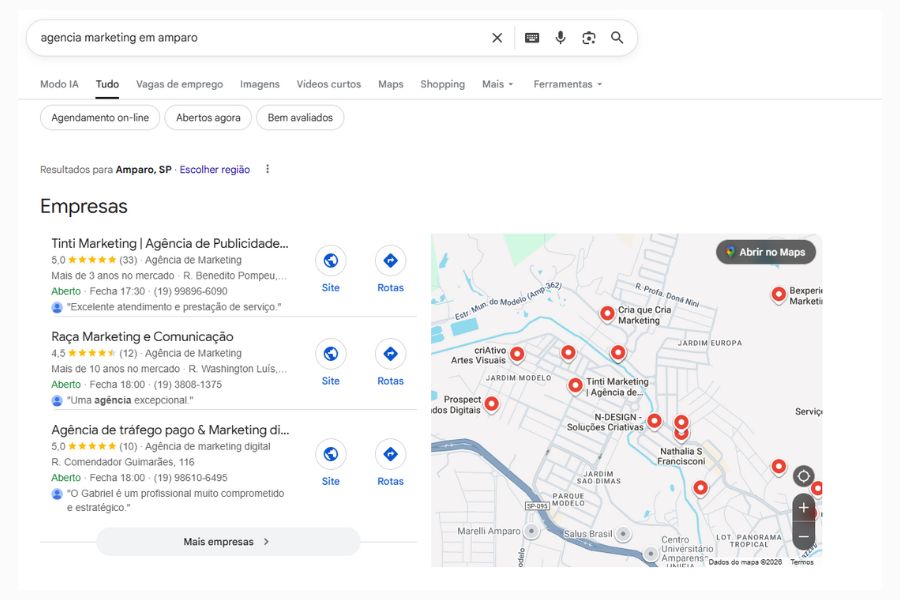Viewport: 900px width, 600px height.
Task: Start voice search with the microphone icon
Action: (560, 38)
